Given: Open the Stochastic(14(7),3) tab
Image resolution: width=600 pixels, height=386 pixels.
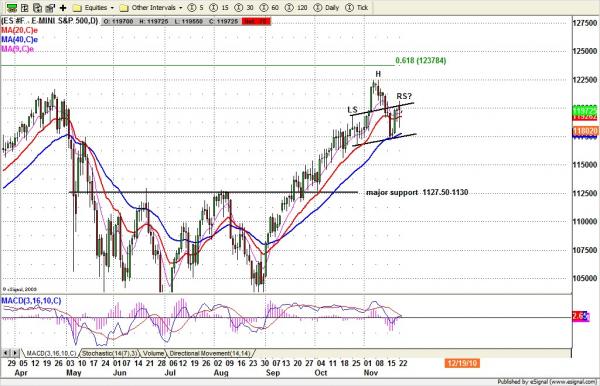Looking at the screenshot, I should tap(110, 353).
